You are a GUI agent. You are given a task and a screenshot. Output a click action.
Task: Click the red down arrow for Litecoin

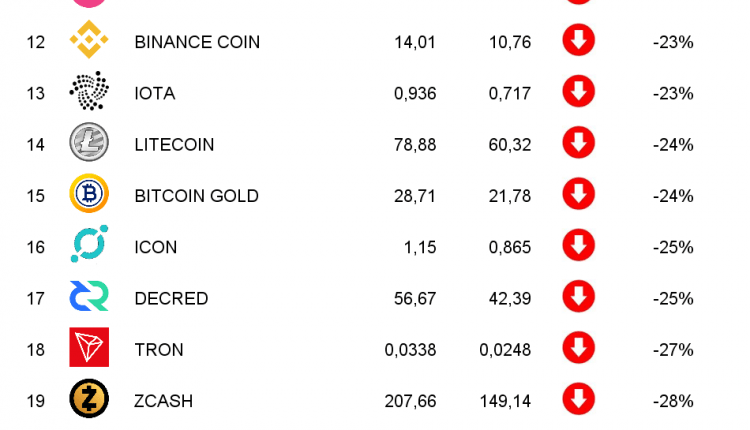[x=579, y=143]
